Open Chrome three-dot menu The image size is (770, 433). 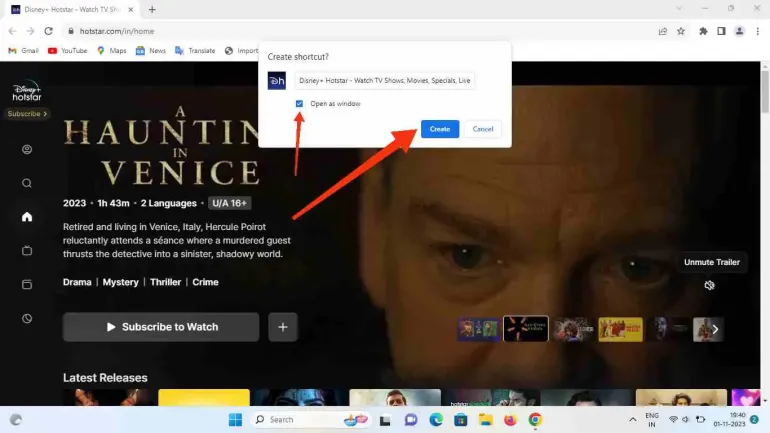point(758,31)
